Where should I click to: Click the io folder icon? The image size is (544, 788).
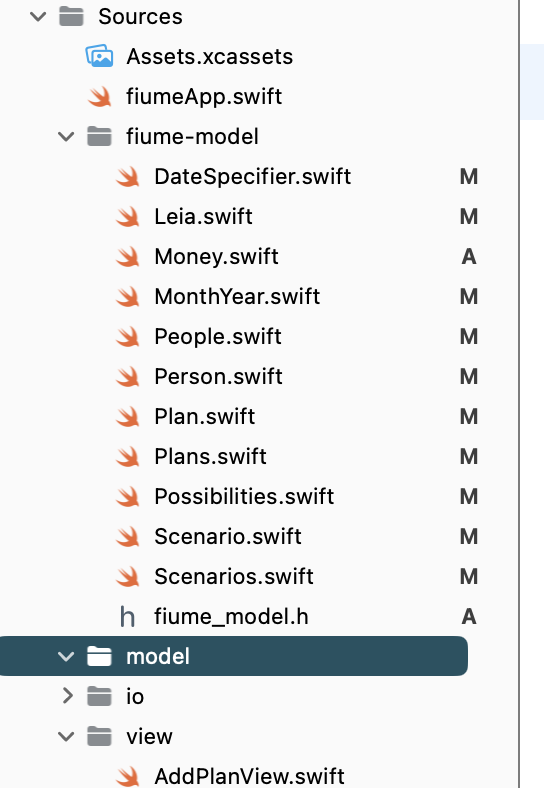[x=99, y=696]
